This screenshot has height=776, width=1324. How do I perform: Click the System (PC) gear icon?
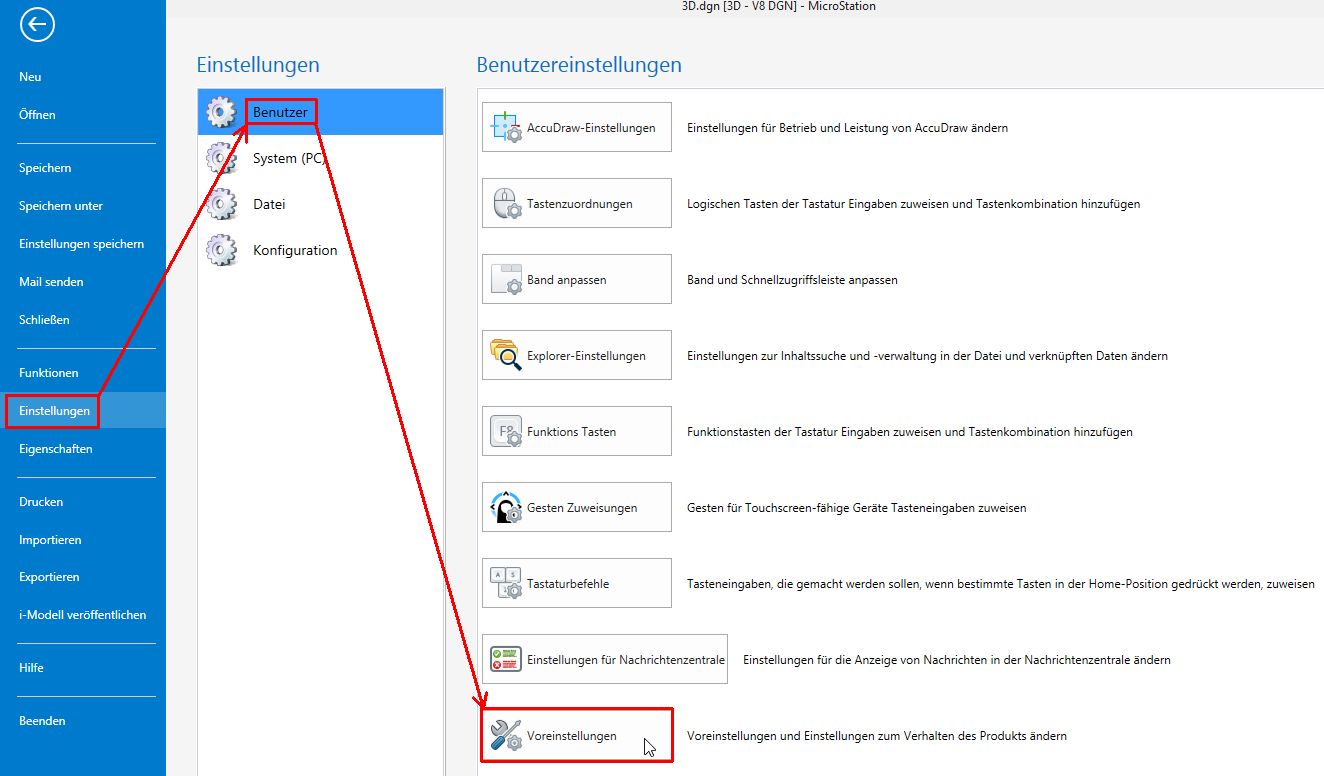(x=221, y=158)
